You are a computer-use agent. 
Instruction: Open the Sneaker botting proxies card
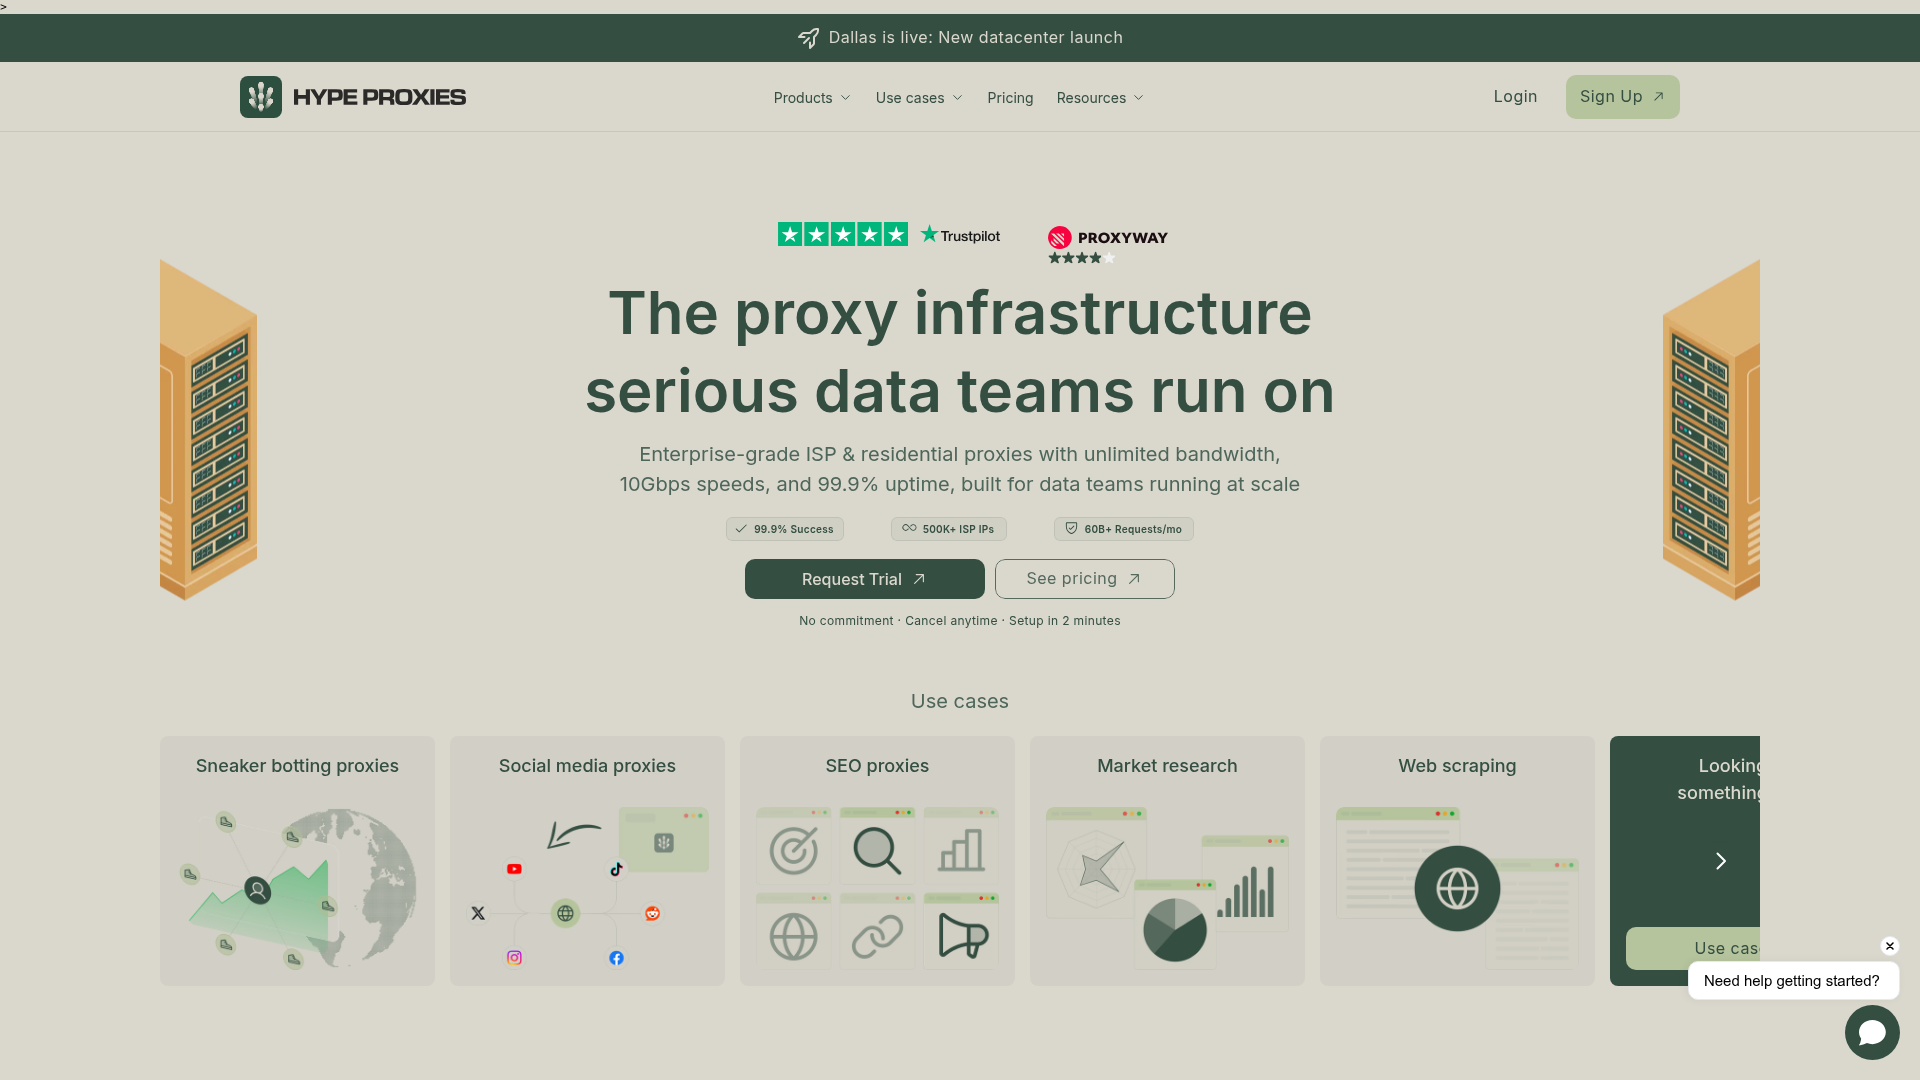click(297, 861)
